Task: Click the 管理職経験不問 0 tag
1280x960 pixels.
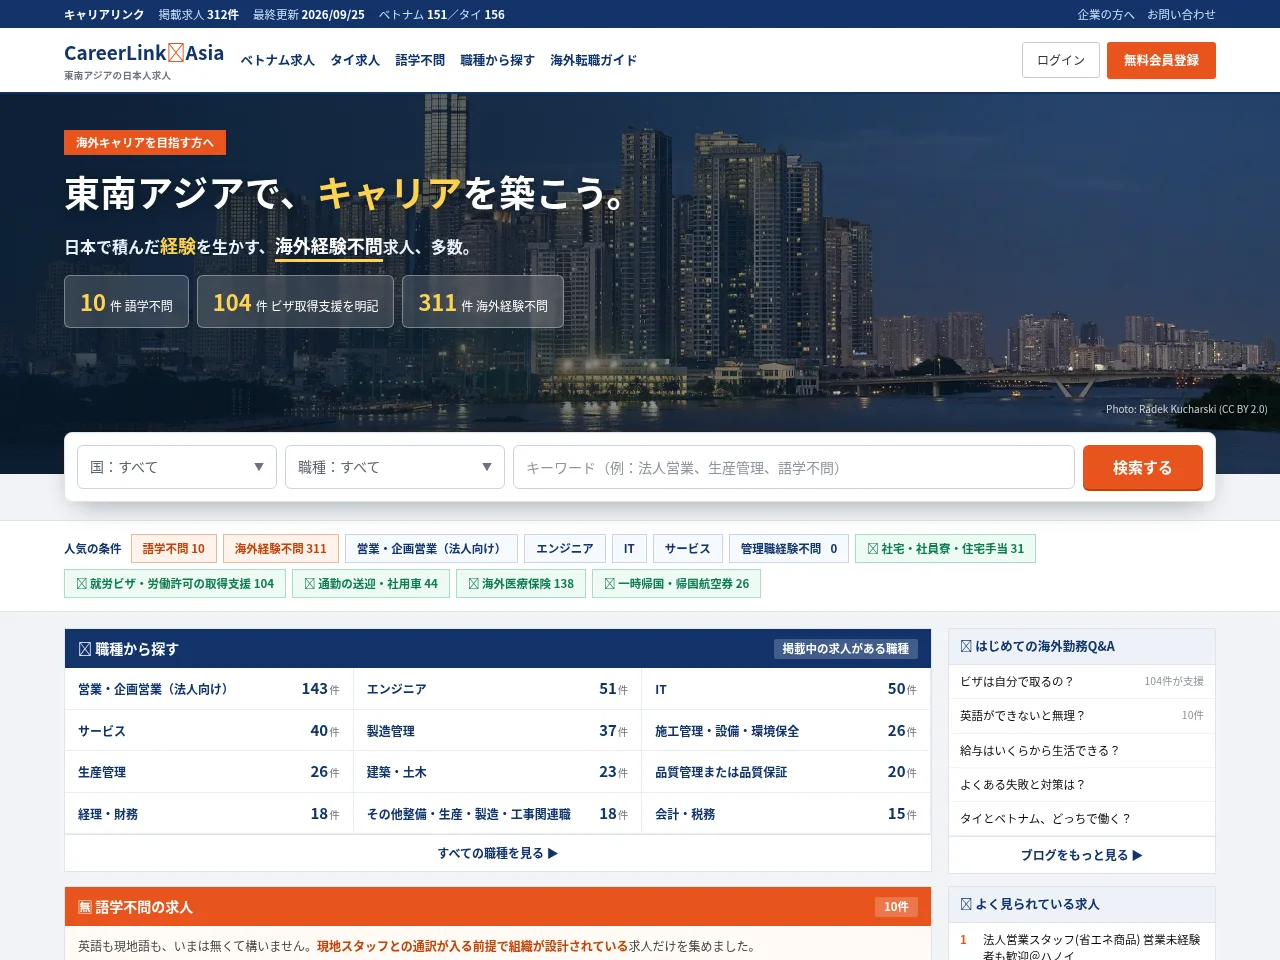Action: (x=789, y=548)
